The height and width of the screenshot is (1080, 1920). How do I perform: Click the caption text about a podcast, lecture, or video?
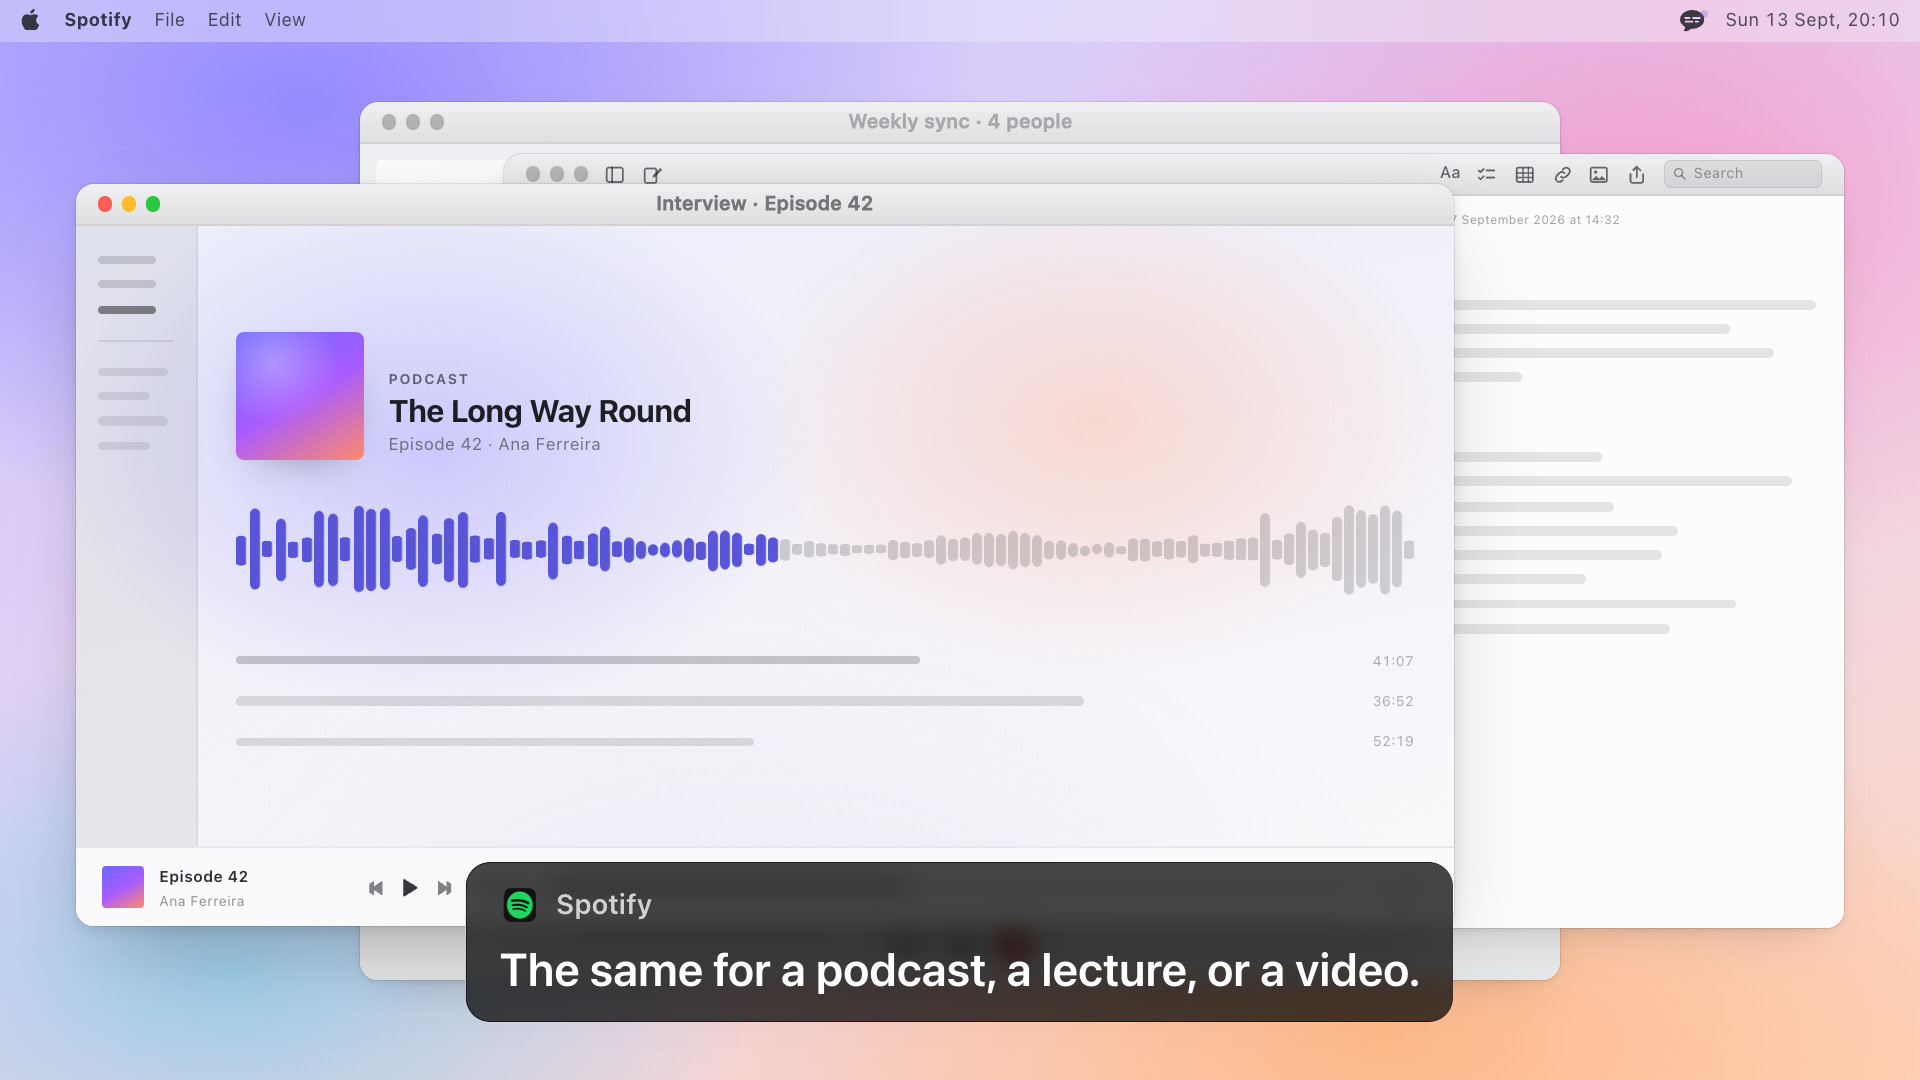[x=960, y=970]
